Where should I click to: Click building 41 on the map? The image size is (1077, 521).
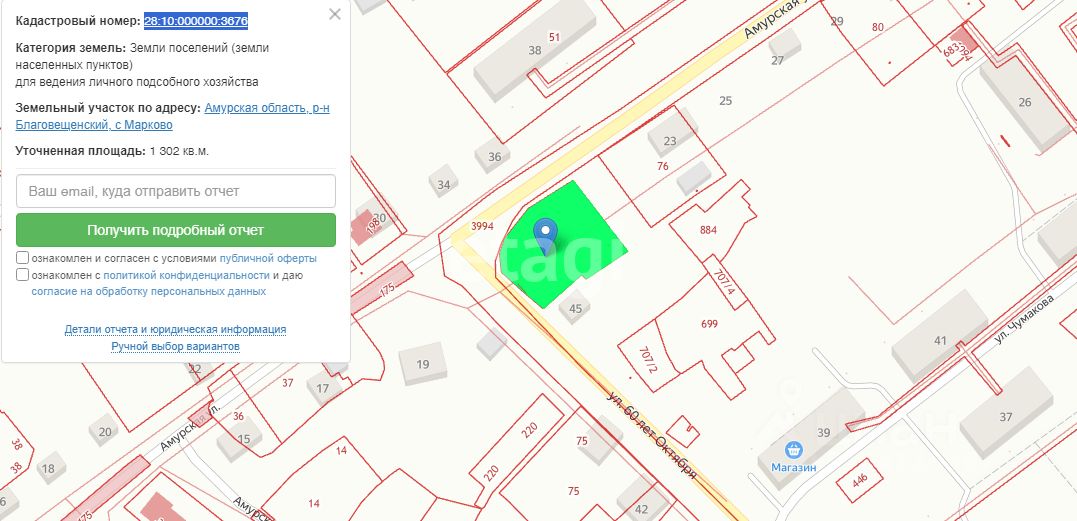[x=940, y=340]
